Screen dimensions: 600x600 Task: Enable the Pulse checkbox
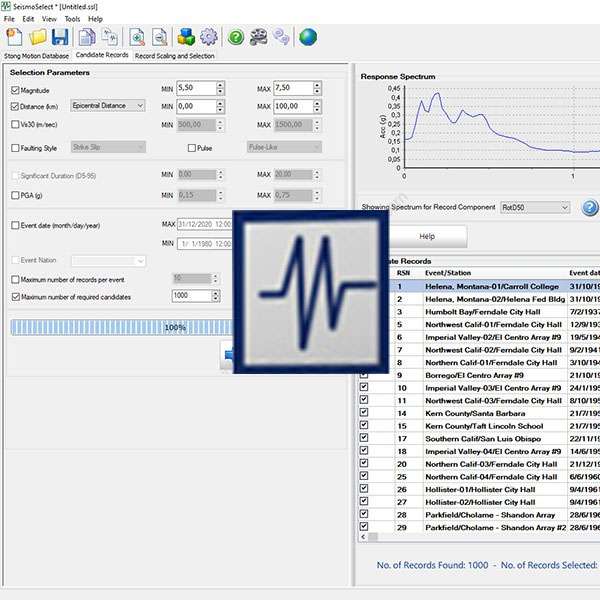[192, 148]
